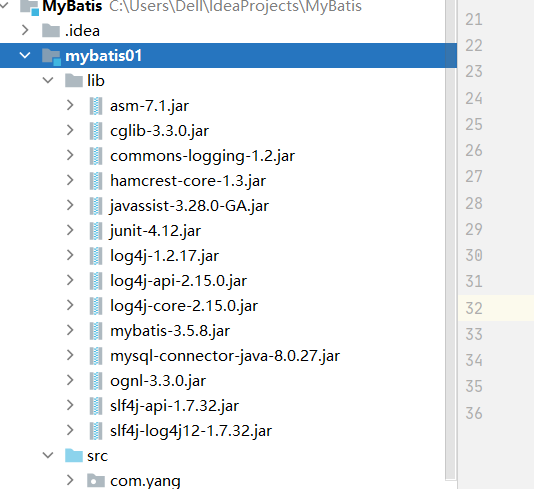Viewport: 534px width, 489px height.
Task: Click the mybatis01 module folder icon
Action: (51, 56)
